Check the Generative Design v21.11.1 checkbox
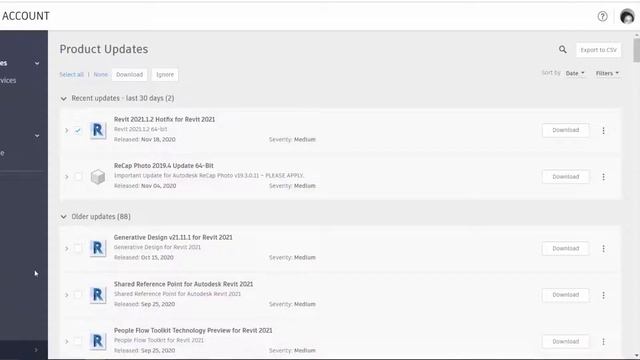The height and width of the screenshot is (360, 640). [x=78, y=249]
